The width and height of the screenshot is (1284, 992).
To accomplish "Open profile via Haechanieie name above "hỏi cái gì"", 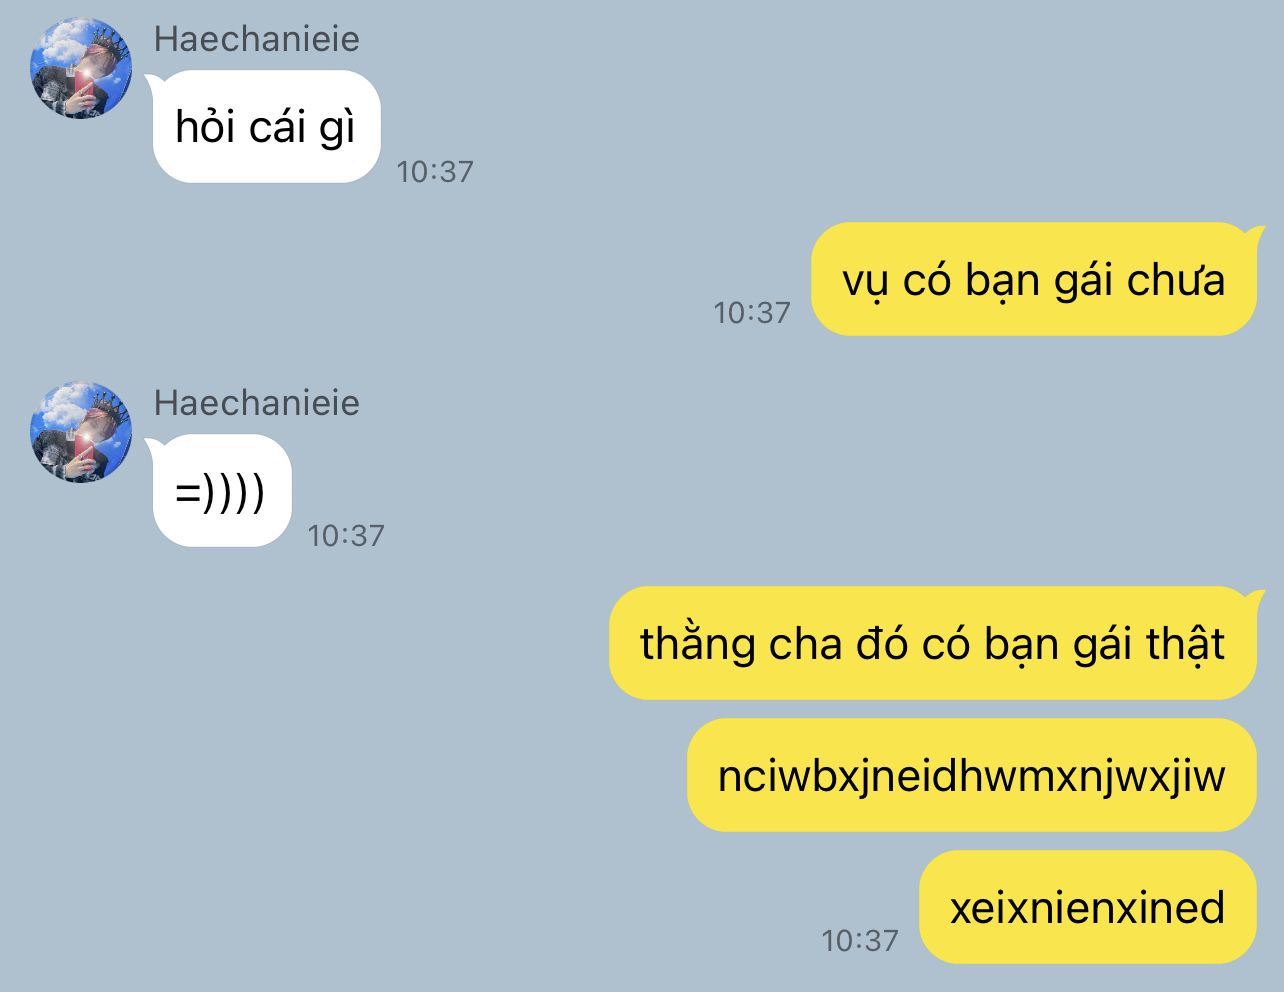I will coord(256,39).
